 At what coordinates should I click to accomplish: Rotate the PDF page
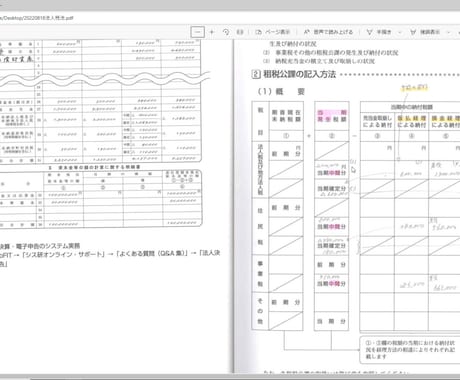pyautogui.click(x=226, y=32)
